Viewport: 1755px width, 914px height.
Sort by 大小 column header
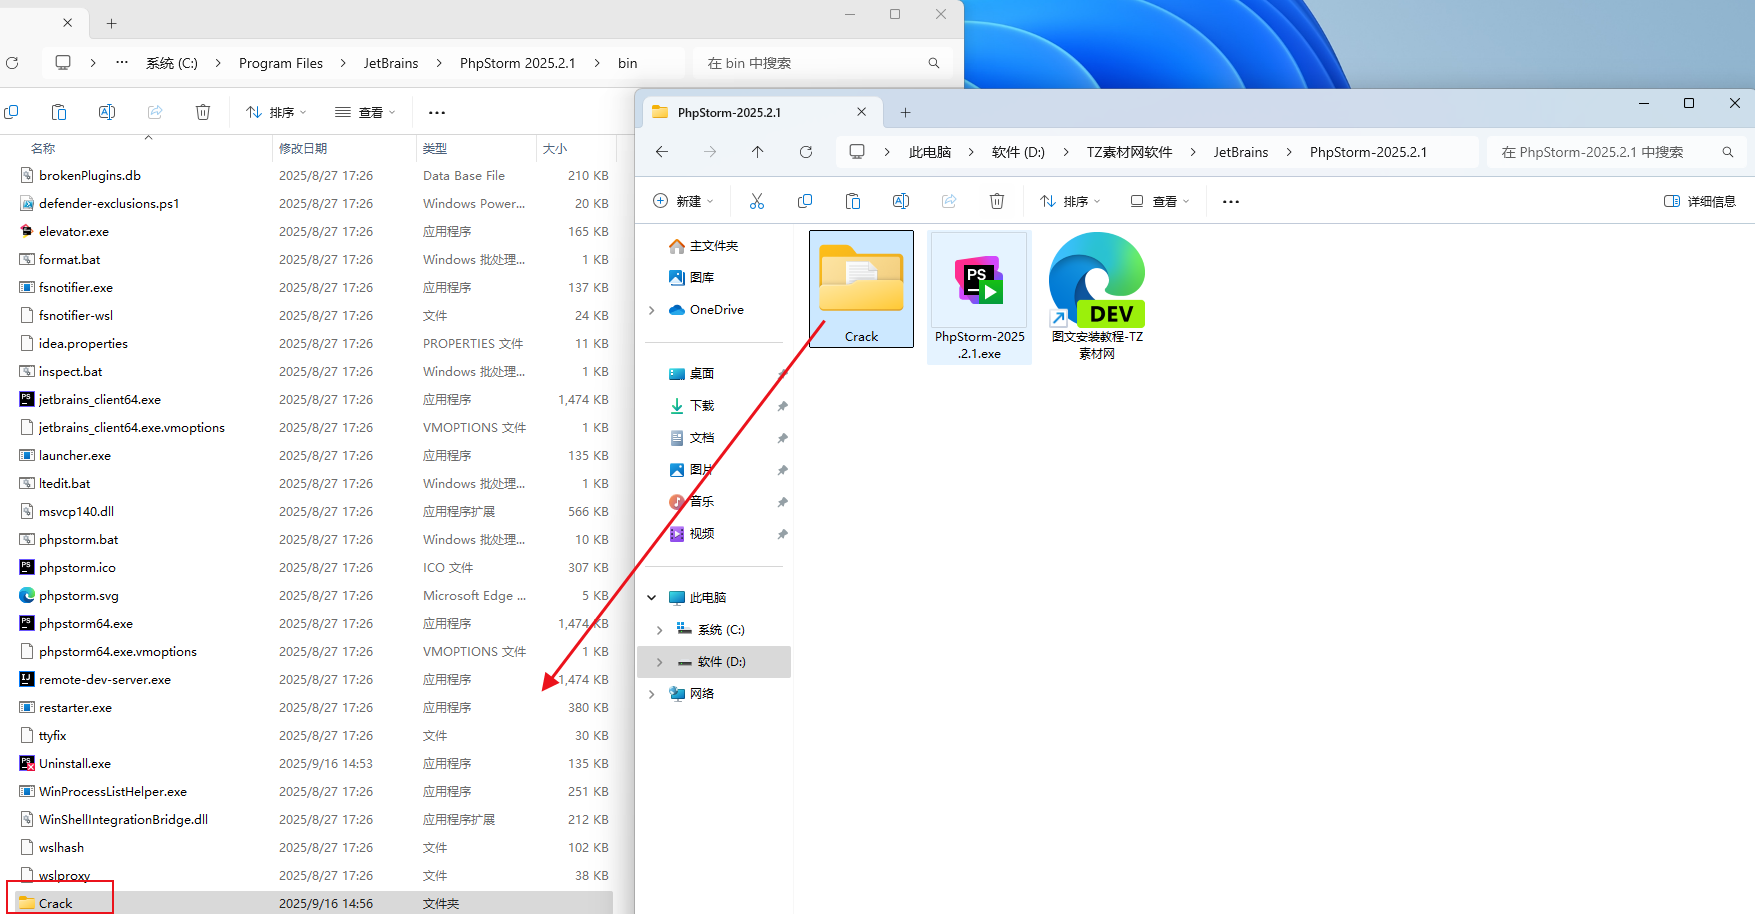pos(555,148)
